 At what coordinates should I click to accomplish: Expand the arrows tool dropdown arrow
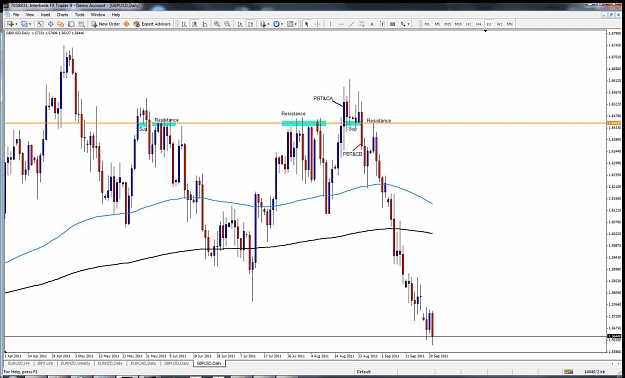pyautogui.click(x=409, y=24)
